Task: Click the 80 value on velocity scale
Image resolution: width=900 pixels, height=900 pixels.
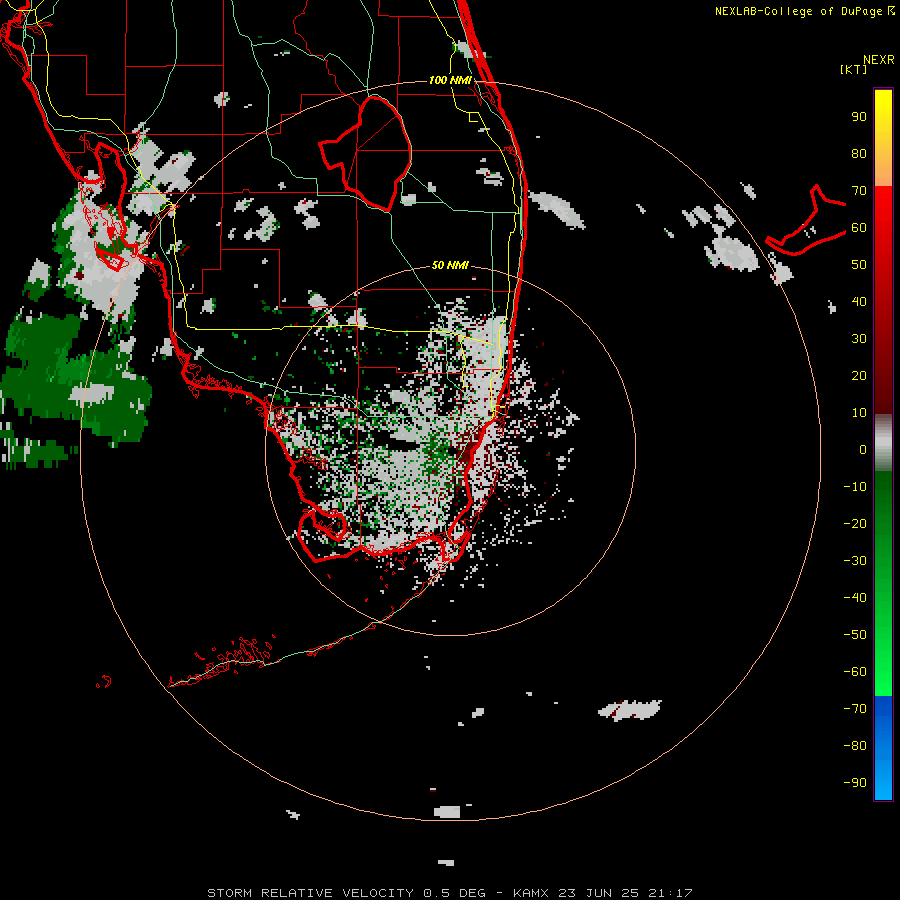Action: (859, 154)
